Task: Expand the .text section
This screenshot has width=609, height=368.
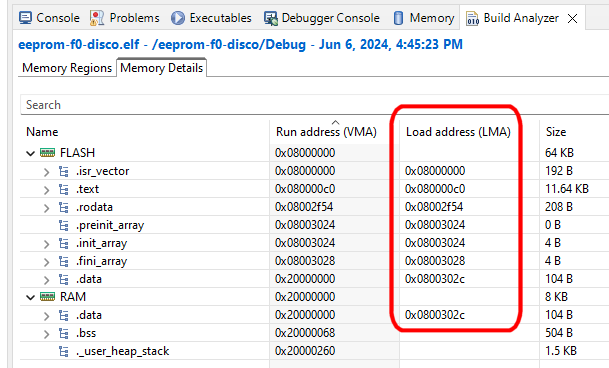Action: 46,190
